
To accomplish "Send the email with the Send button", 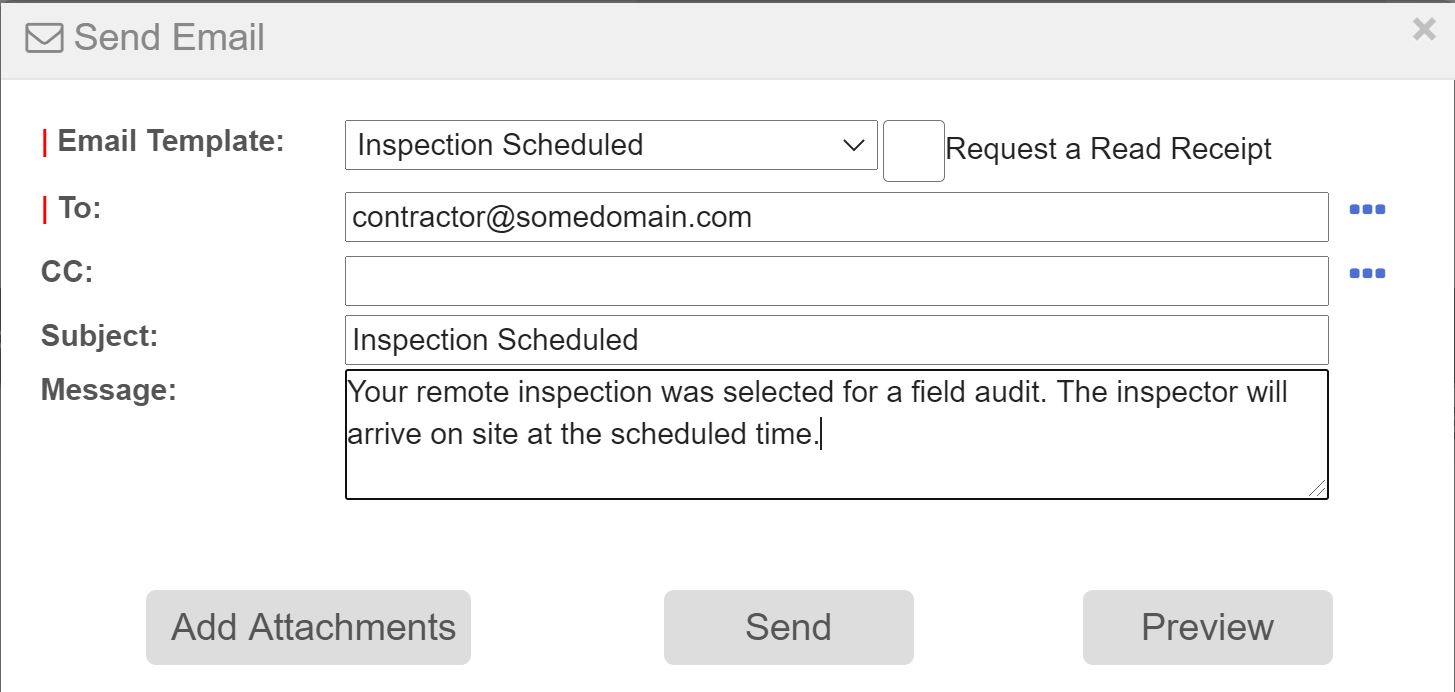I will coord(788,627).
